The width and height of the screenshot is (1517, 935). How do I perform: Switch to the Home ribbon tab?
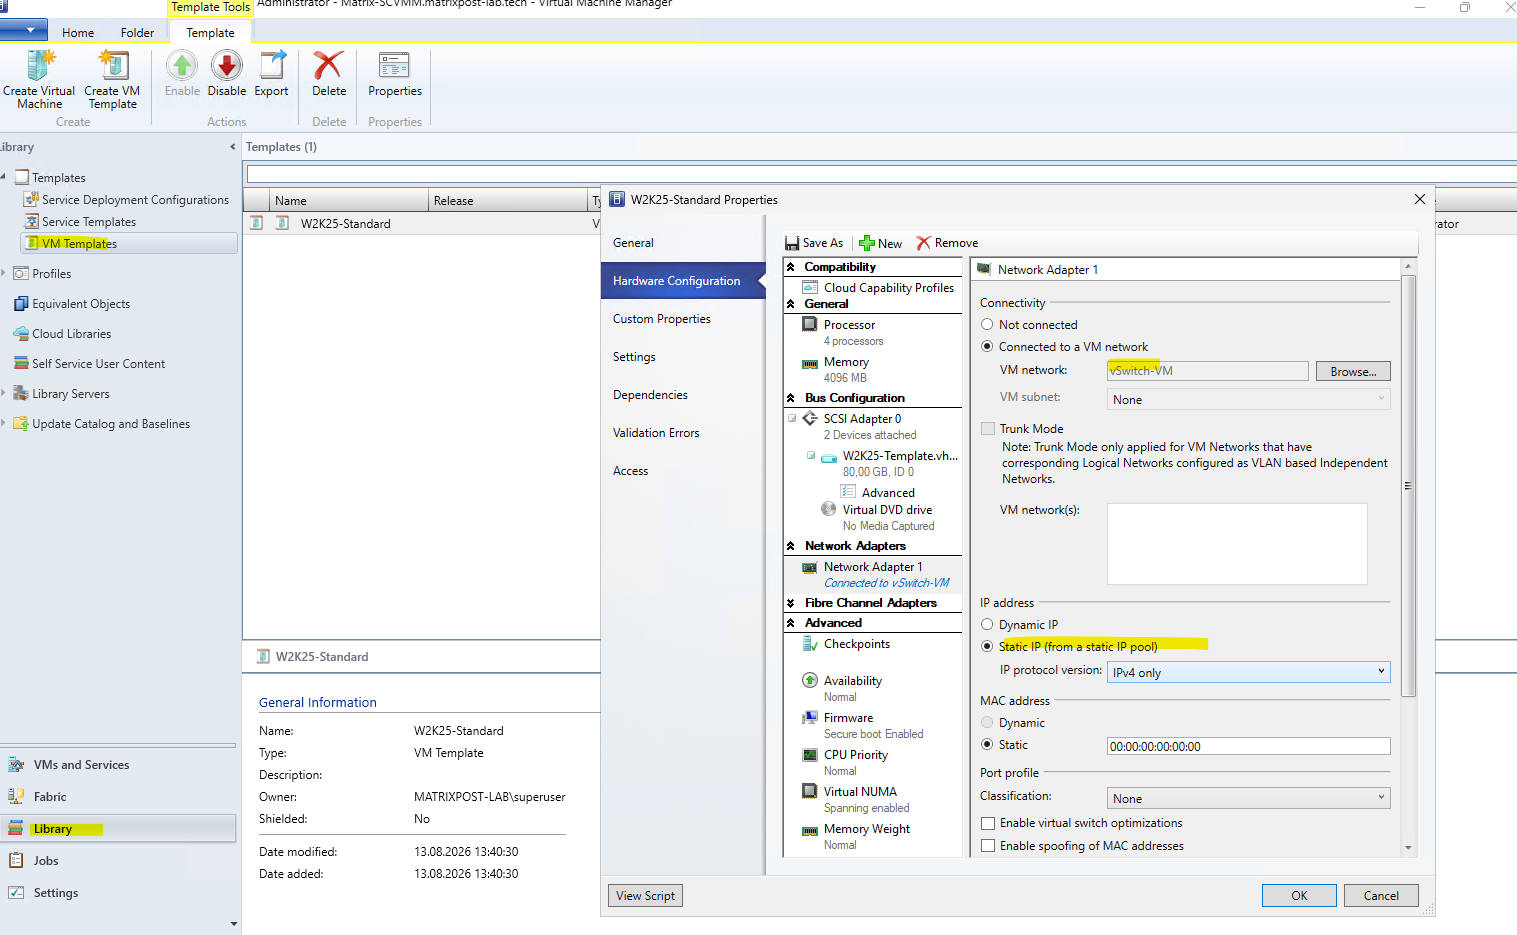pos(78,33)
